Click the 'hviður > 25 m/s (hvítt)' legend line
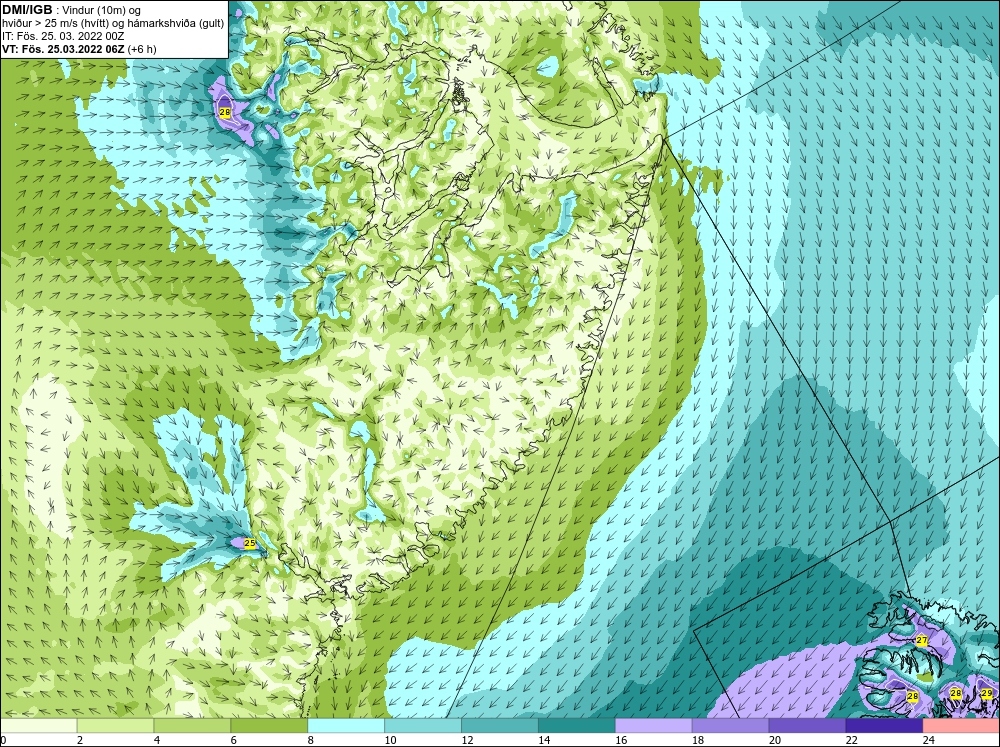This screenshot has width=1000, height=747. pos(55,23)
